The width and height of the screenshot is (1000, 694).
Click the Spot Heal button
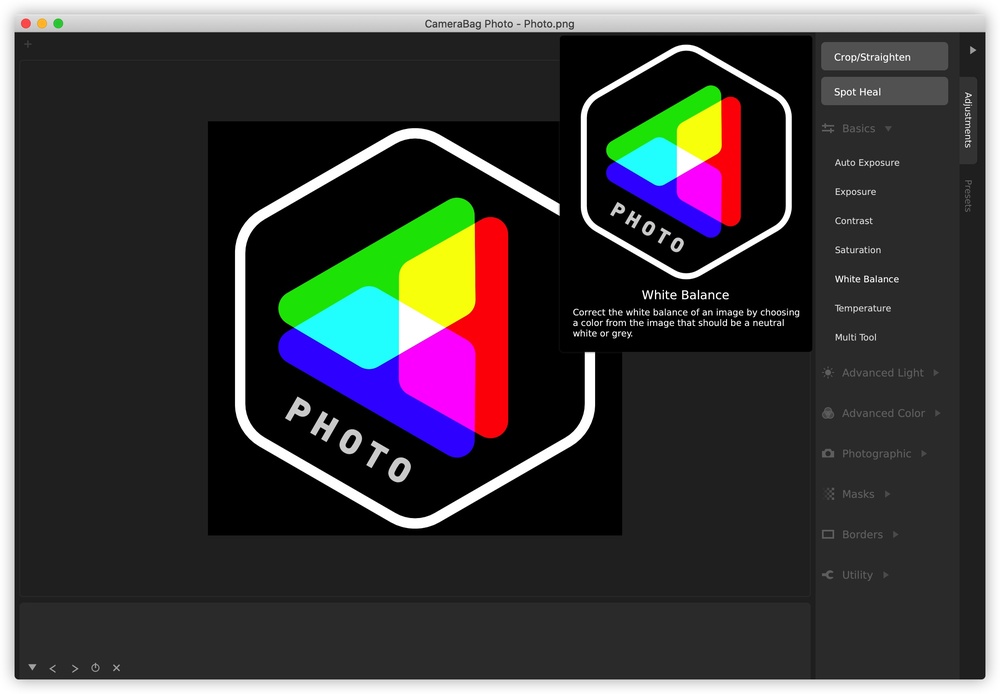point(884,91)
